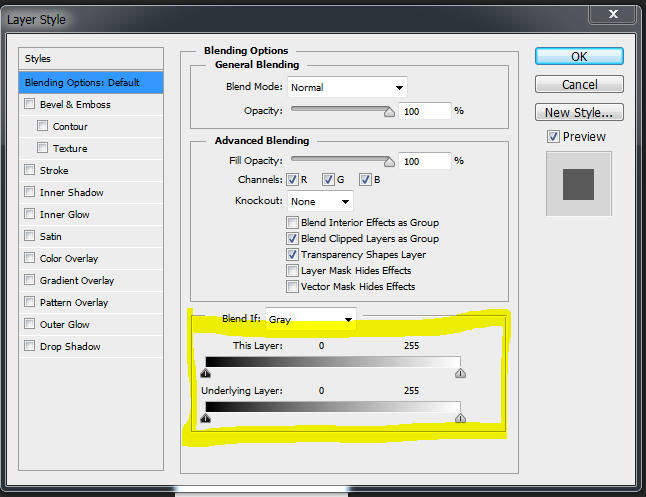The width and height of the screenshot is (646, 497).
Task: Tick the Contour checkbox
Action: click(x=42, y=126)
